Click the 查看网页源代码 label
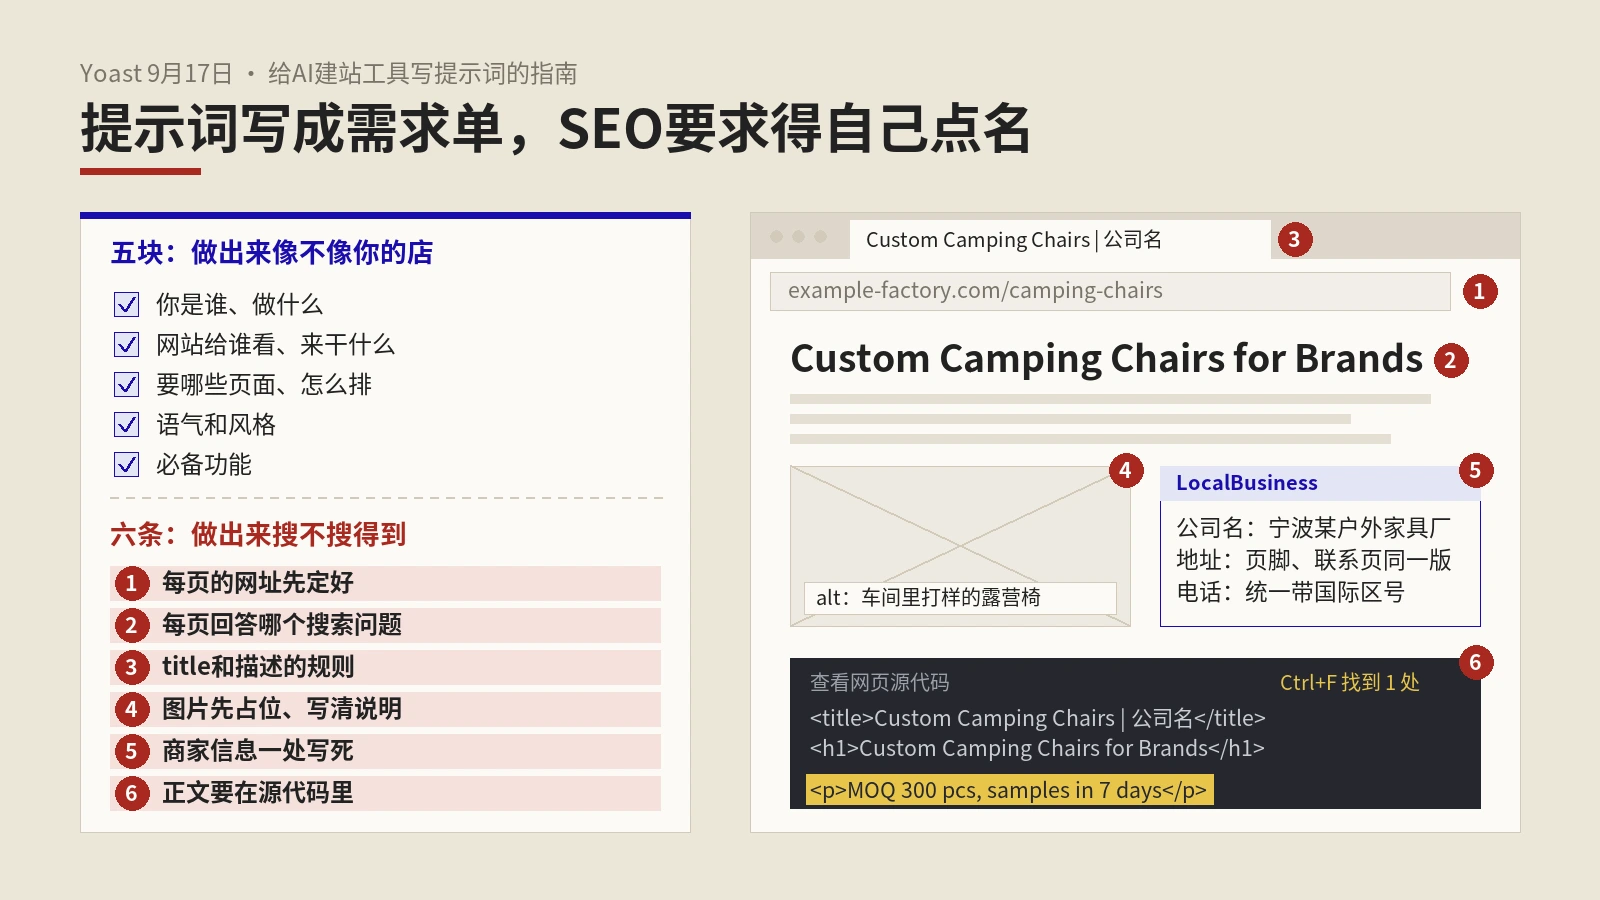This screenshot has width=1600, height=900. 880,682
